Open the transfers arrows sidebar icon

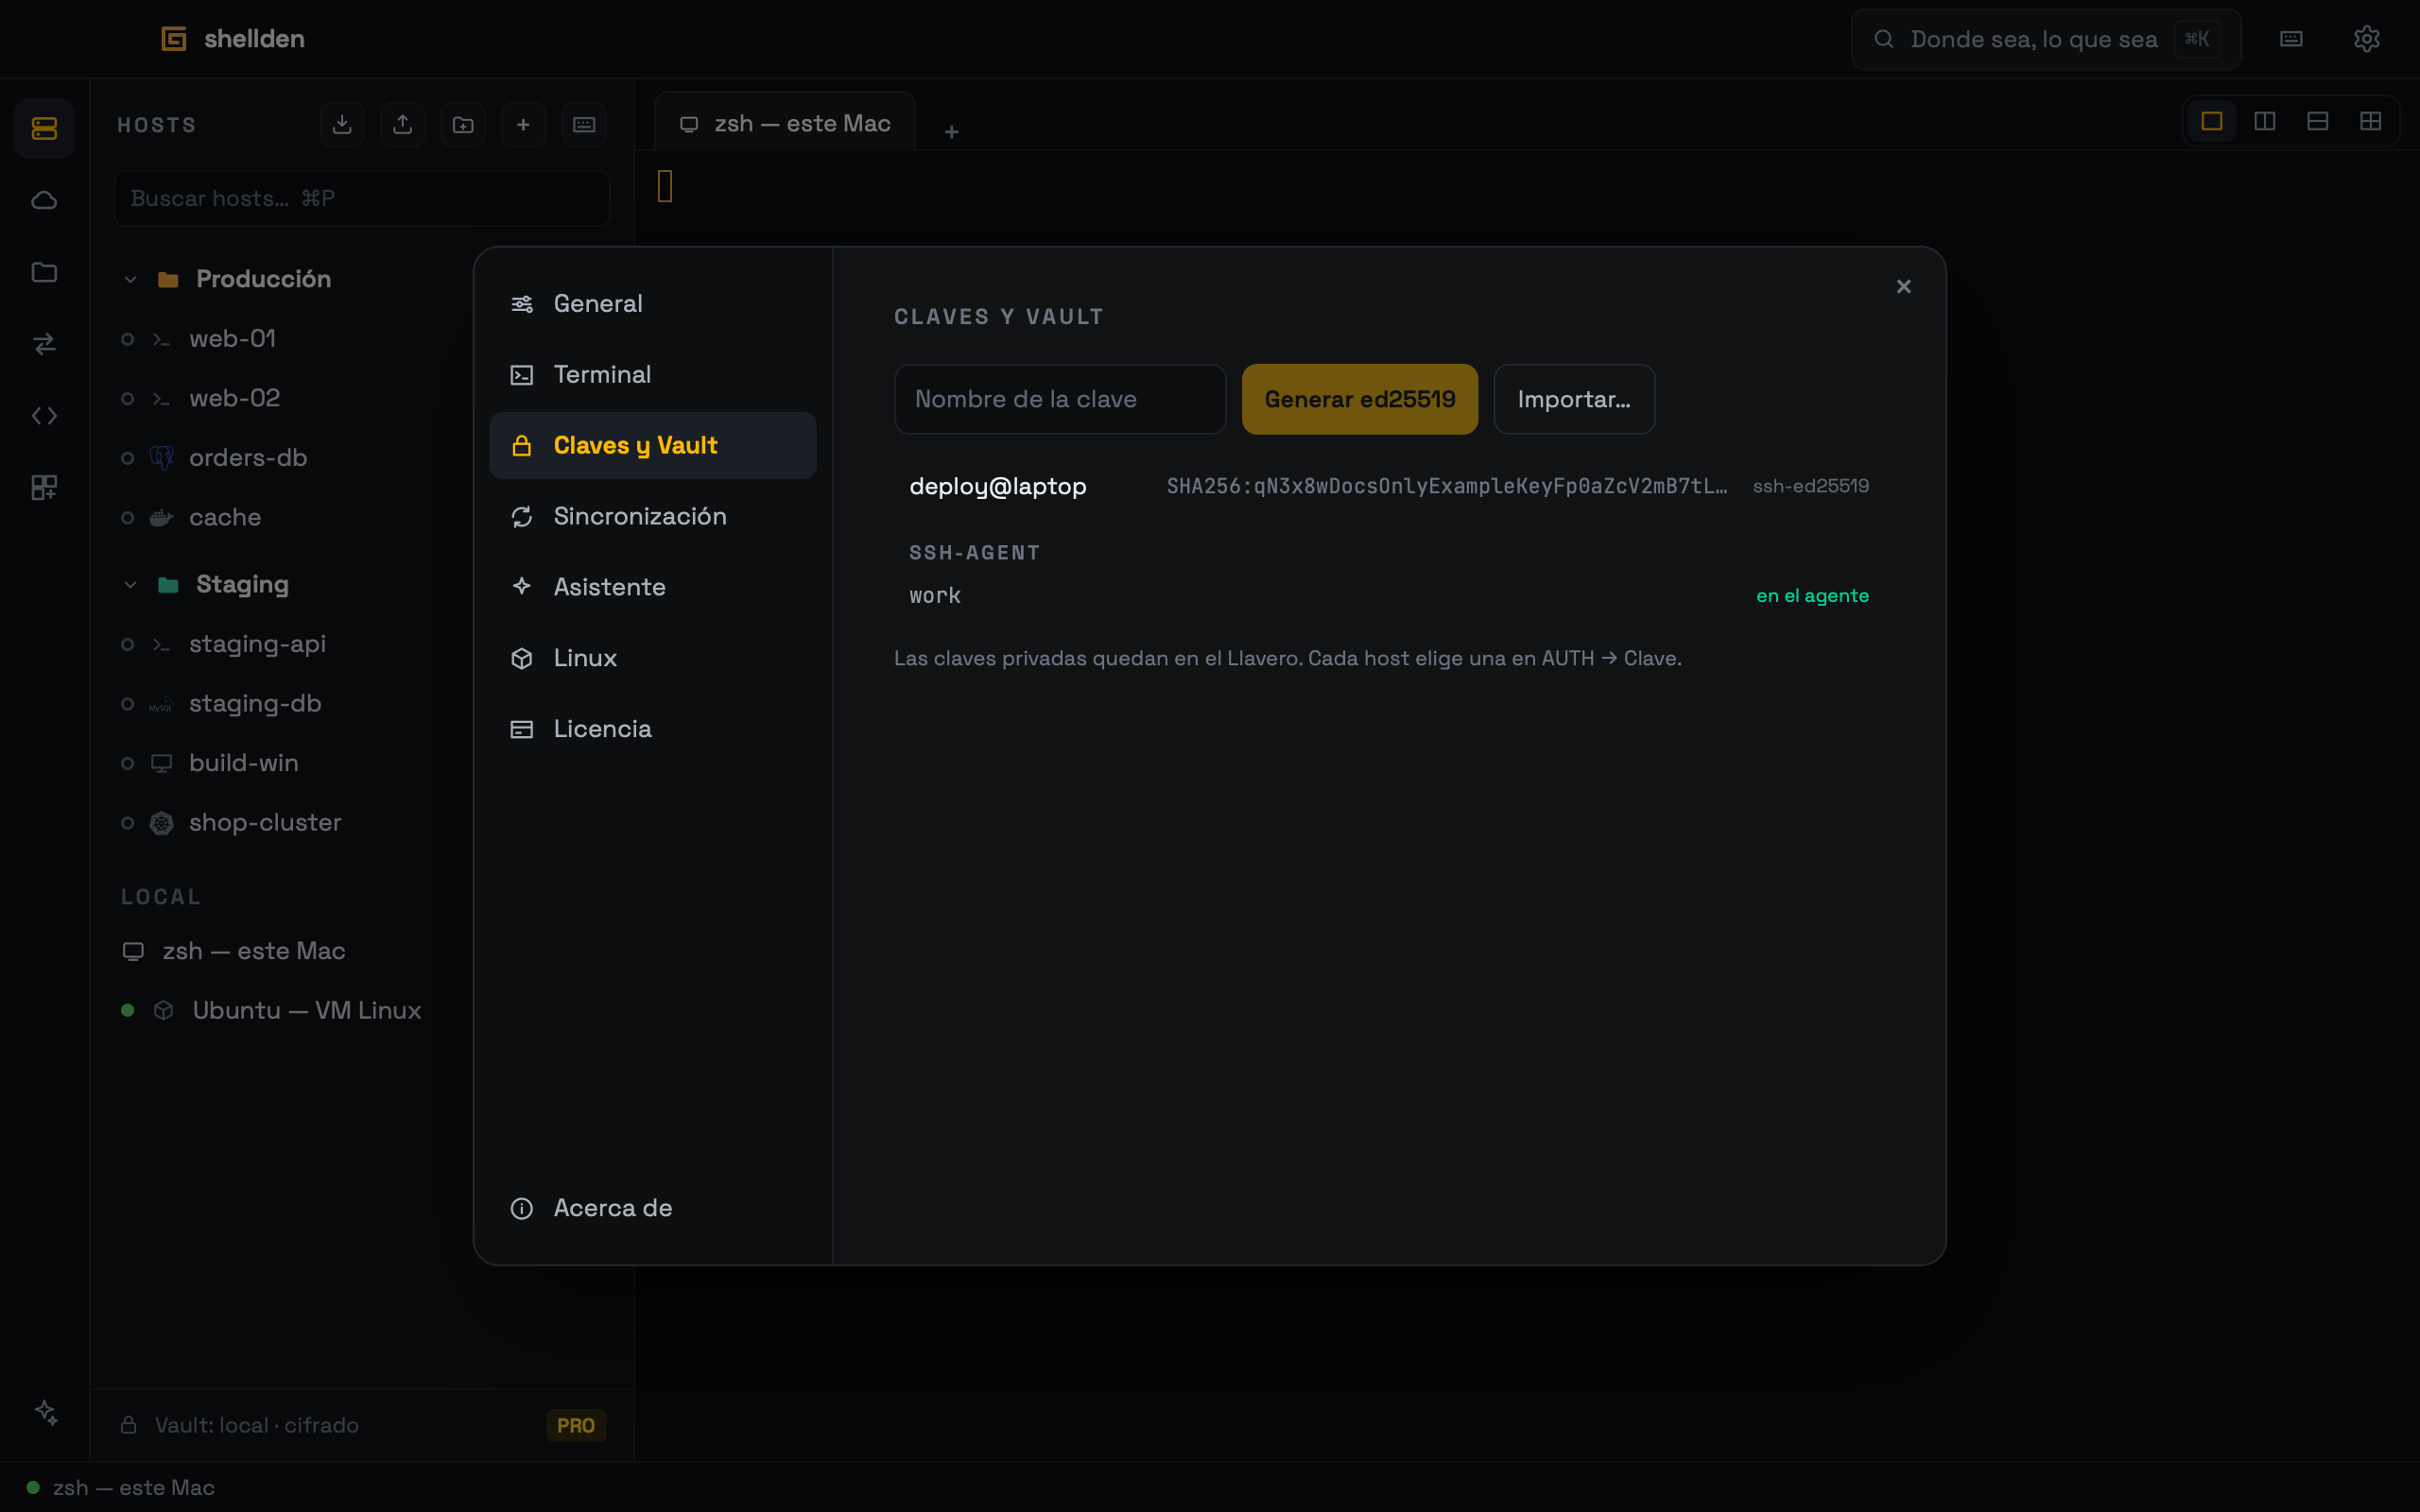coord(44,344)
